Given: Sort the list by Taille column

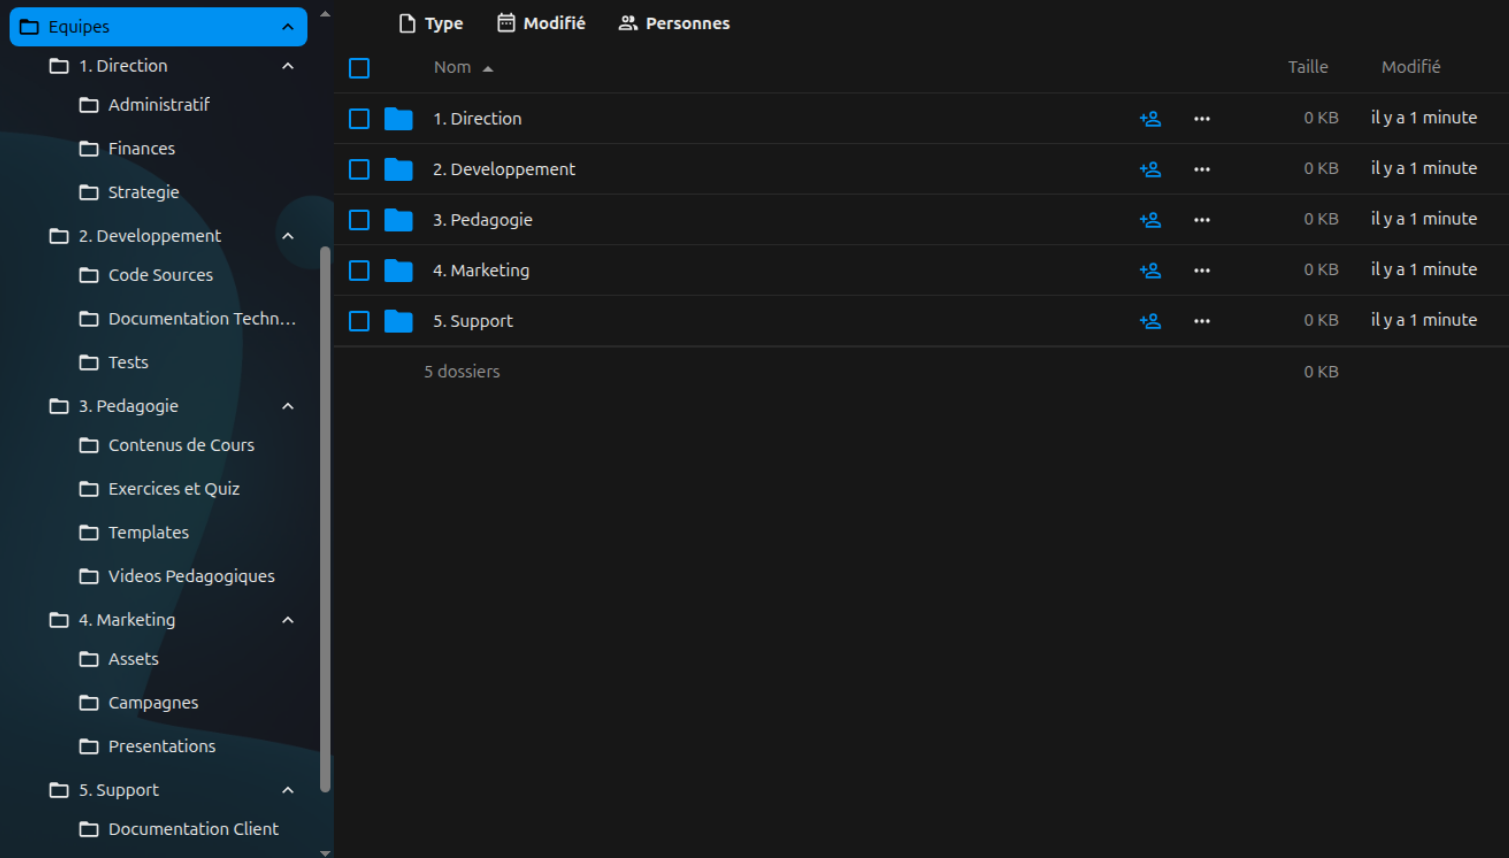Looking at the screenshot, I should click(1307, 67).
